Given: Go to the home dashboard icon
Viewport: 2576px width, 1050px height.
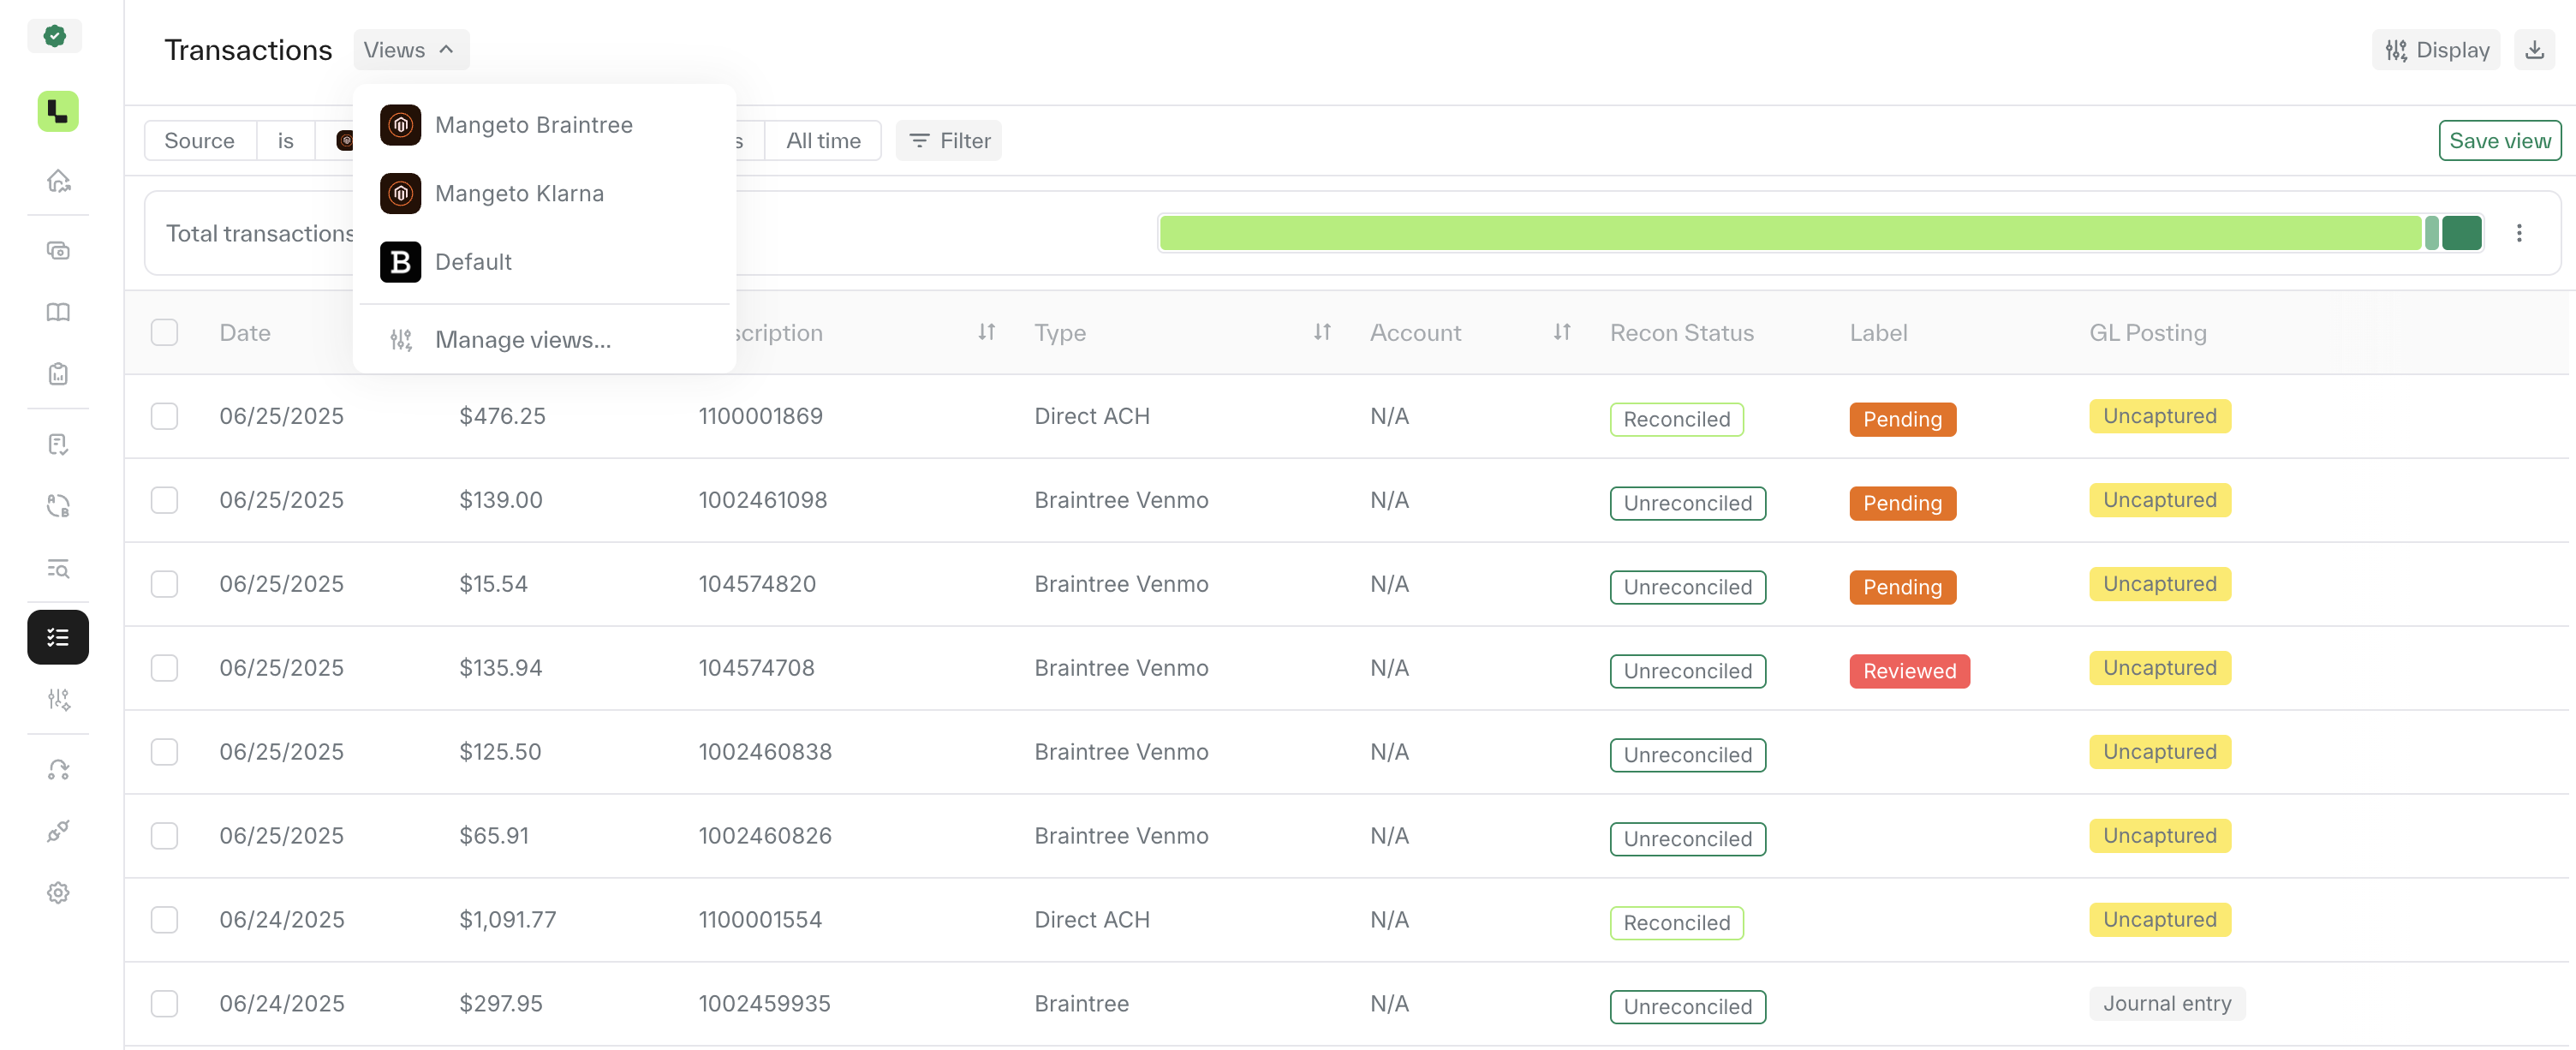Looking at the screenshot, I should coord(58,181).
